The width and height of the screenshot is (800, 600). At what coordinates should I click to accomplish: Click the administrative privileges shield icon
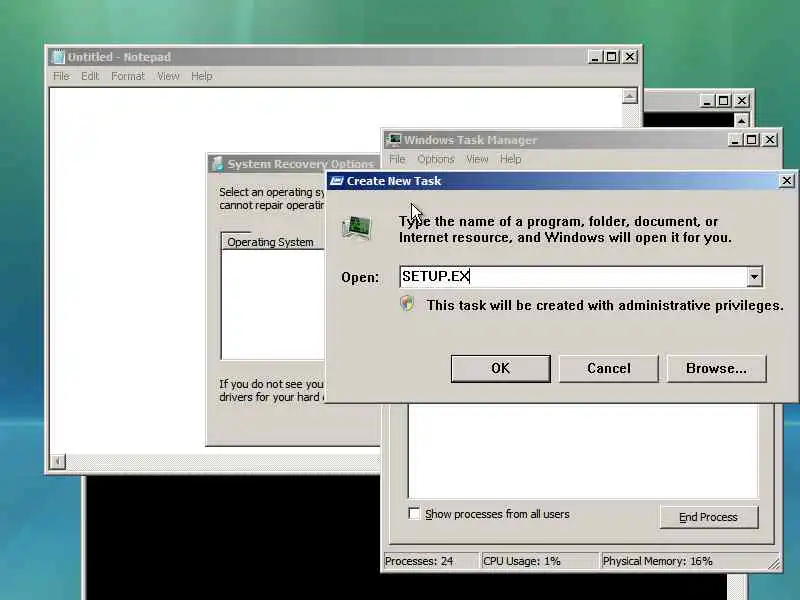click(407, 304)
